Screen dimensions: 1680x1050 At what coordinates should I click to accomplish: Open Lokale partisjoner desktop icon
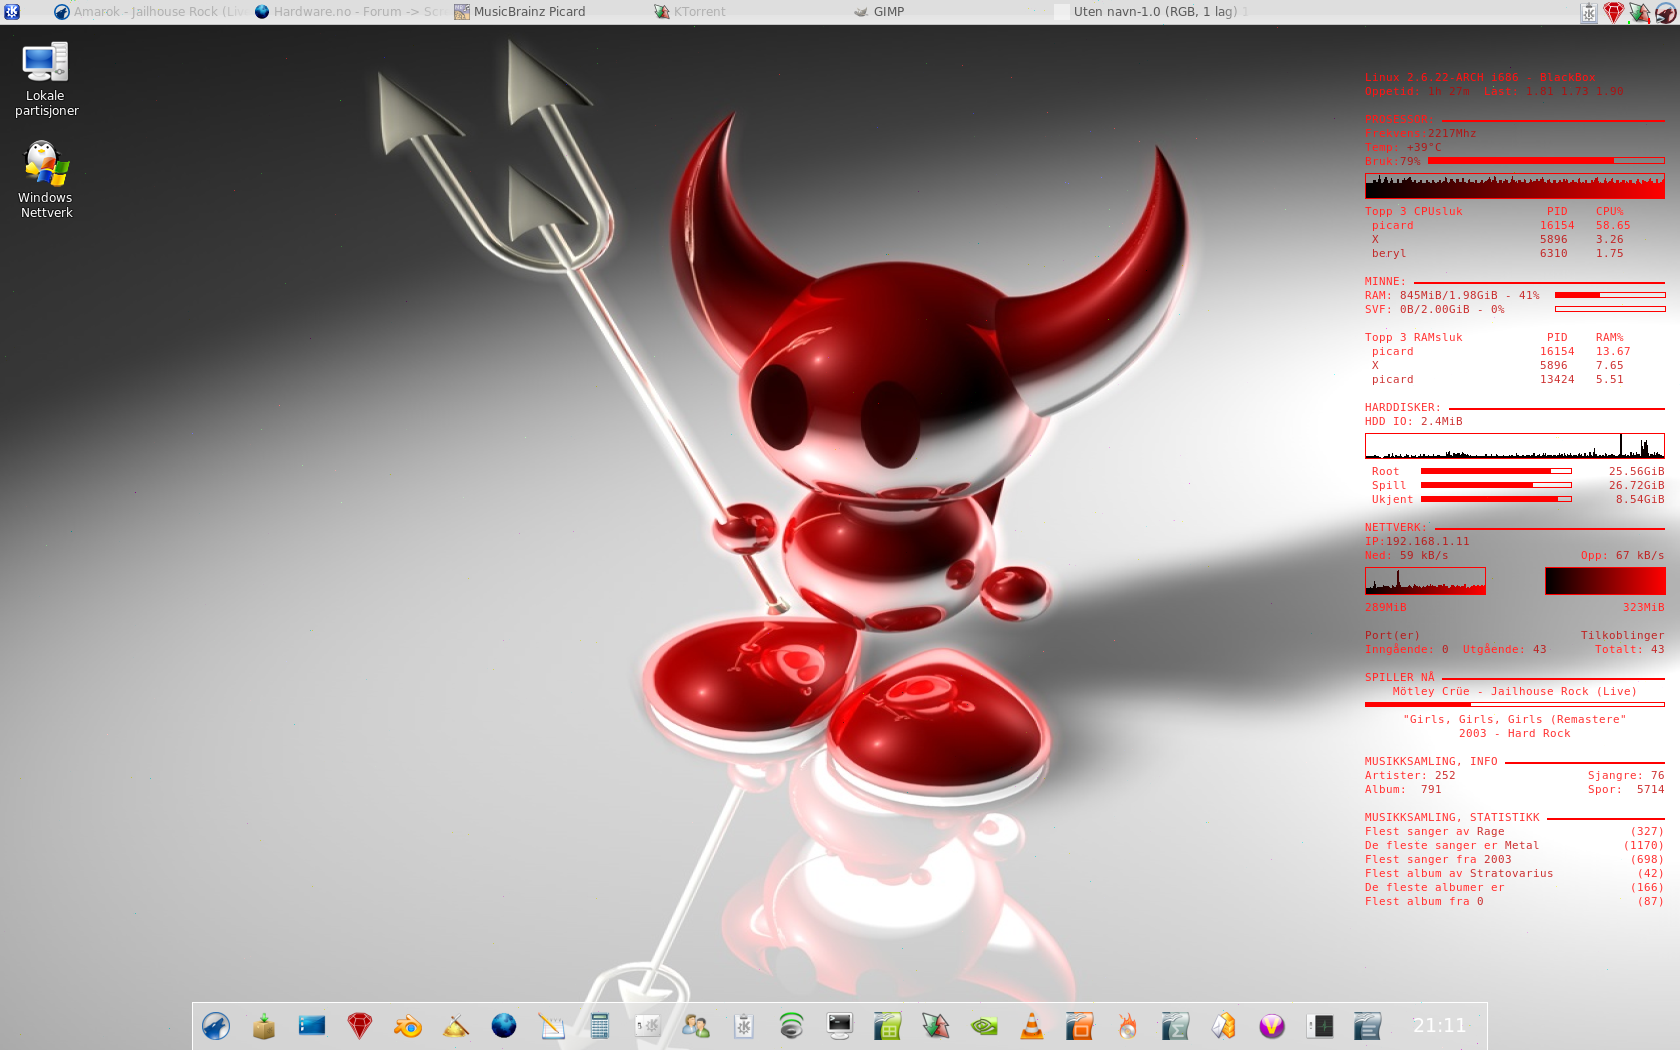point(46,80)
